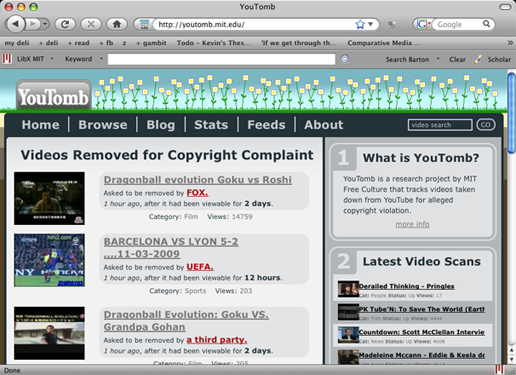Click the browser Forward arrow button
Screen dimensions: 516x375
[33, 24]
